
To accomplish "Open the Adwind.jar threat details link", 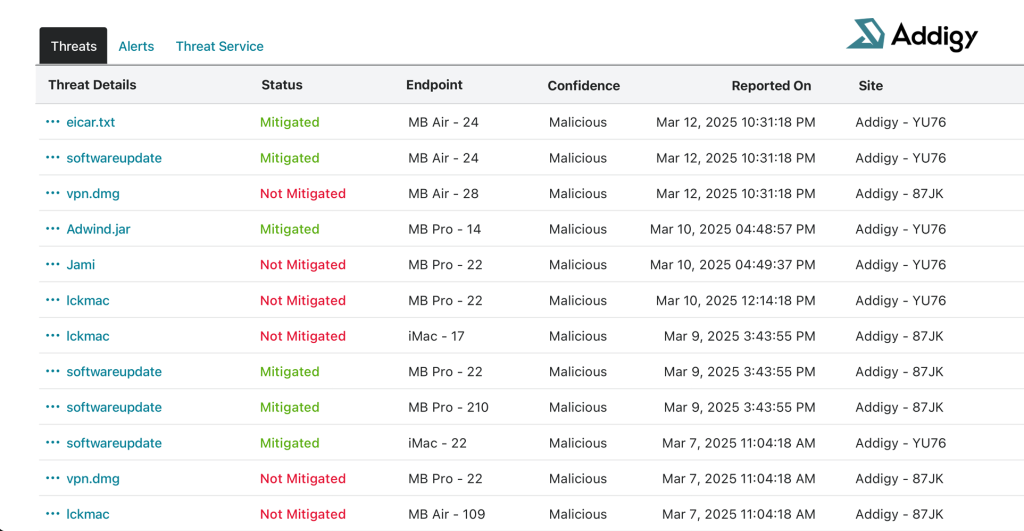I will coord(98,229).
